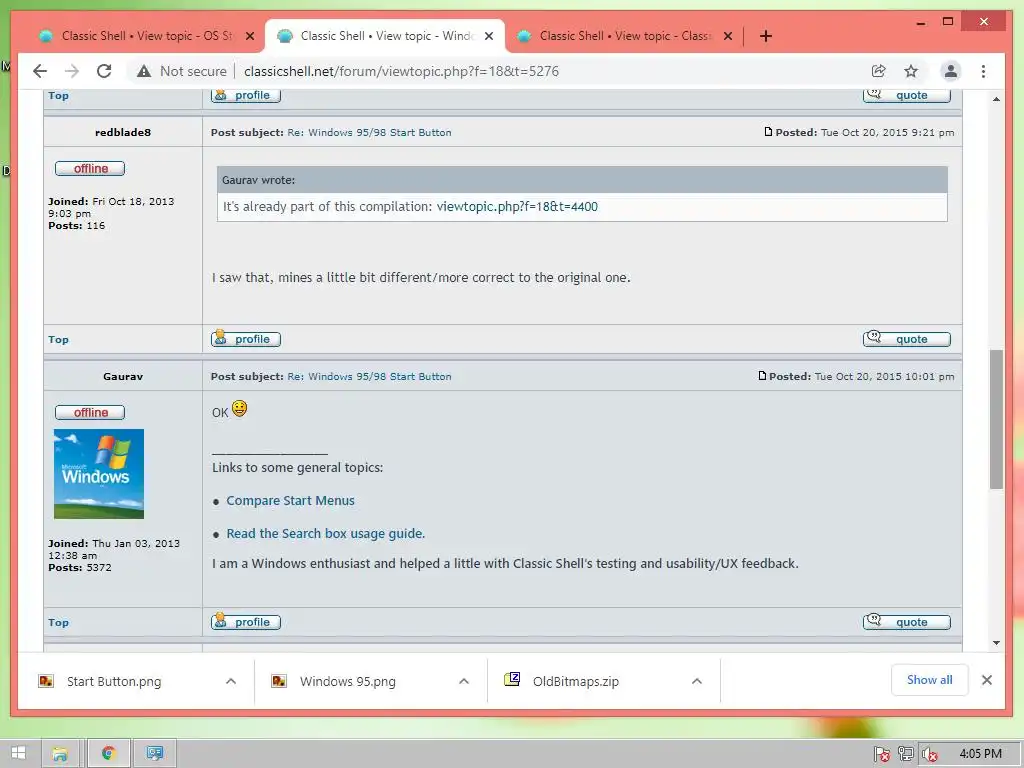Click the topmost profile button

(x=246, y=95)
